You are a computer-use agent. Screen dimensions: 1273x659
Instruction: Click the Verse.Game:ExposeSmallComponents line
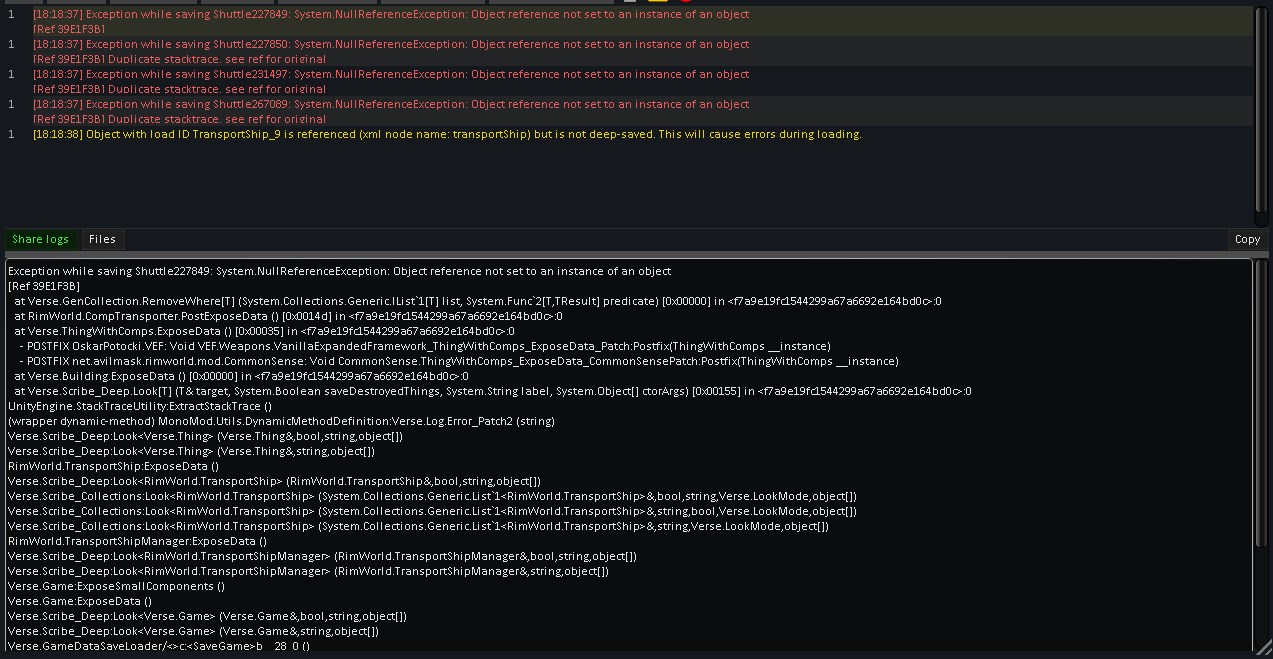tap(117, 586)
